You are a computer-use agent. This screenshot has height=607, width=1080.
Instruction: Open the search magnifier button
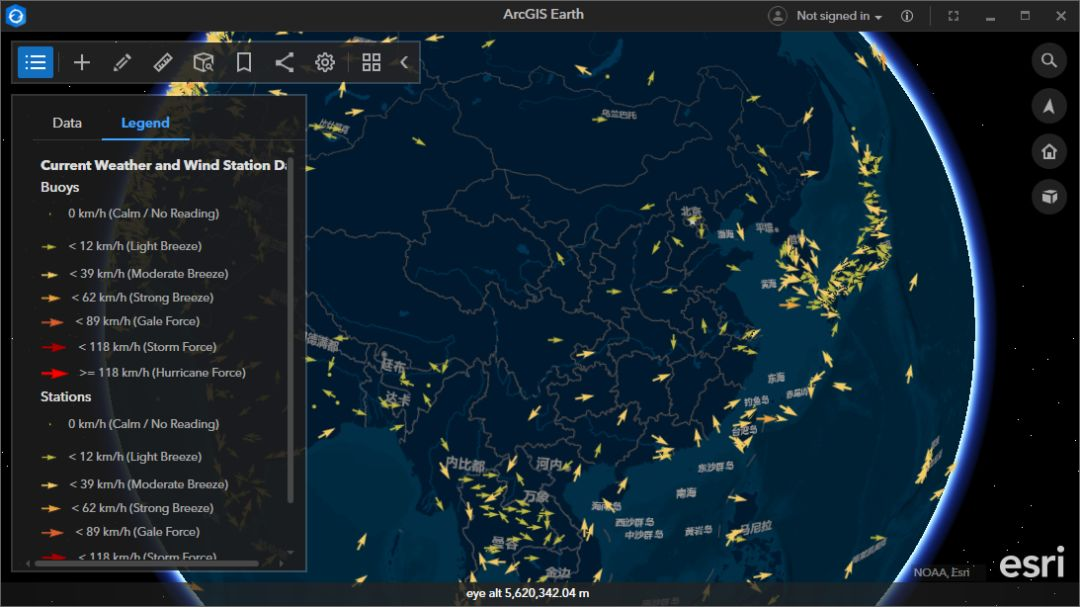pos(1048,60)
